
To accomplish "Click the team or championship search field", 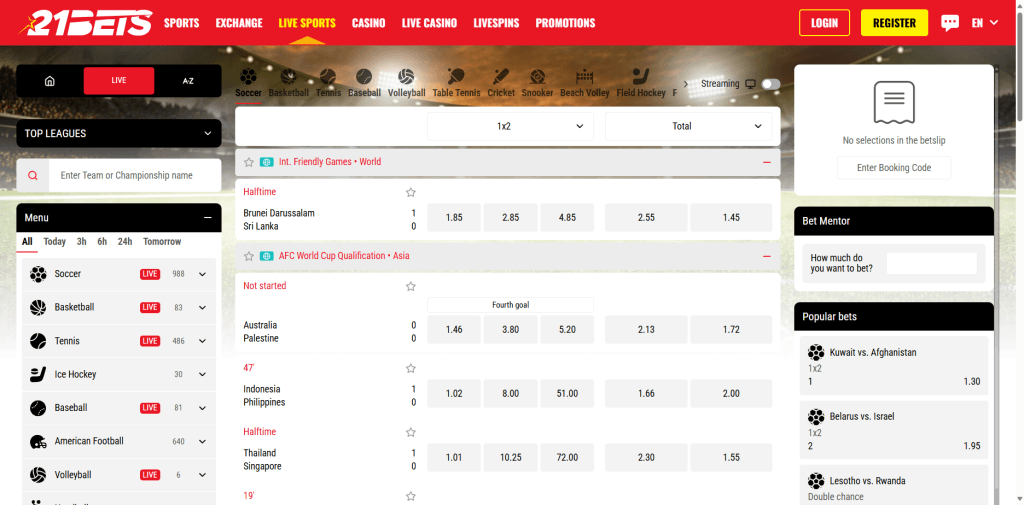I will pos(135,176).
